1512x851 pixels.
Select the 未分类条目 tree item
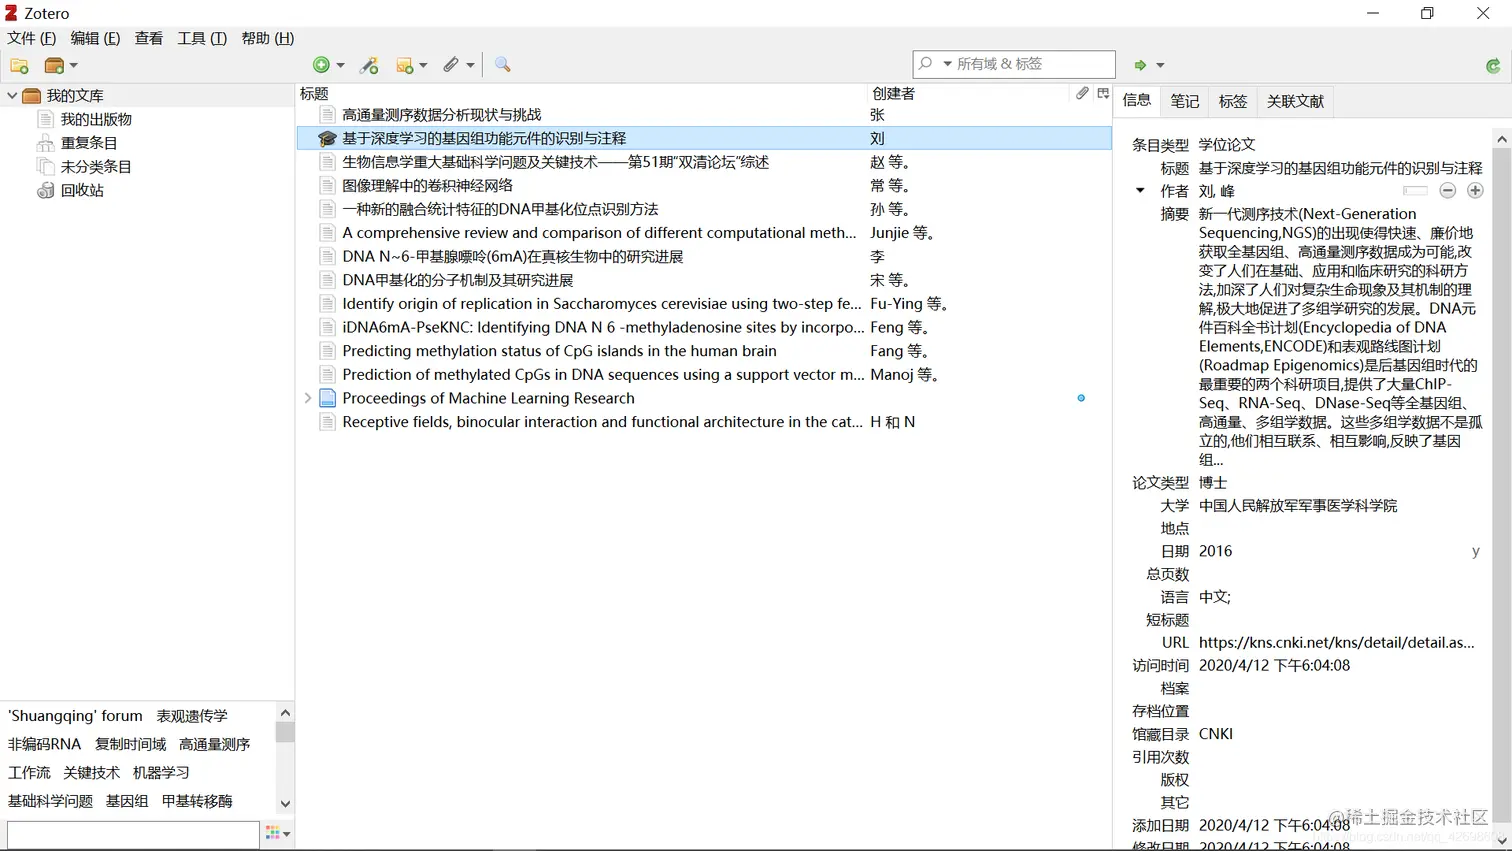(96, 167)
